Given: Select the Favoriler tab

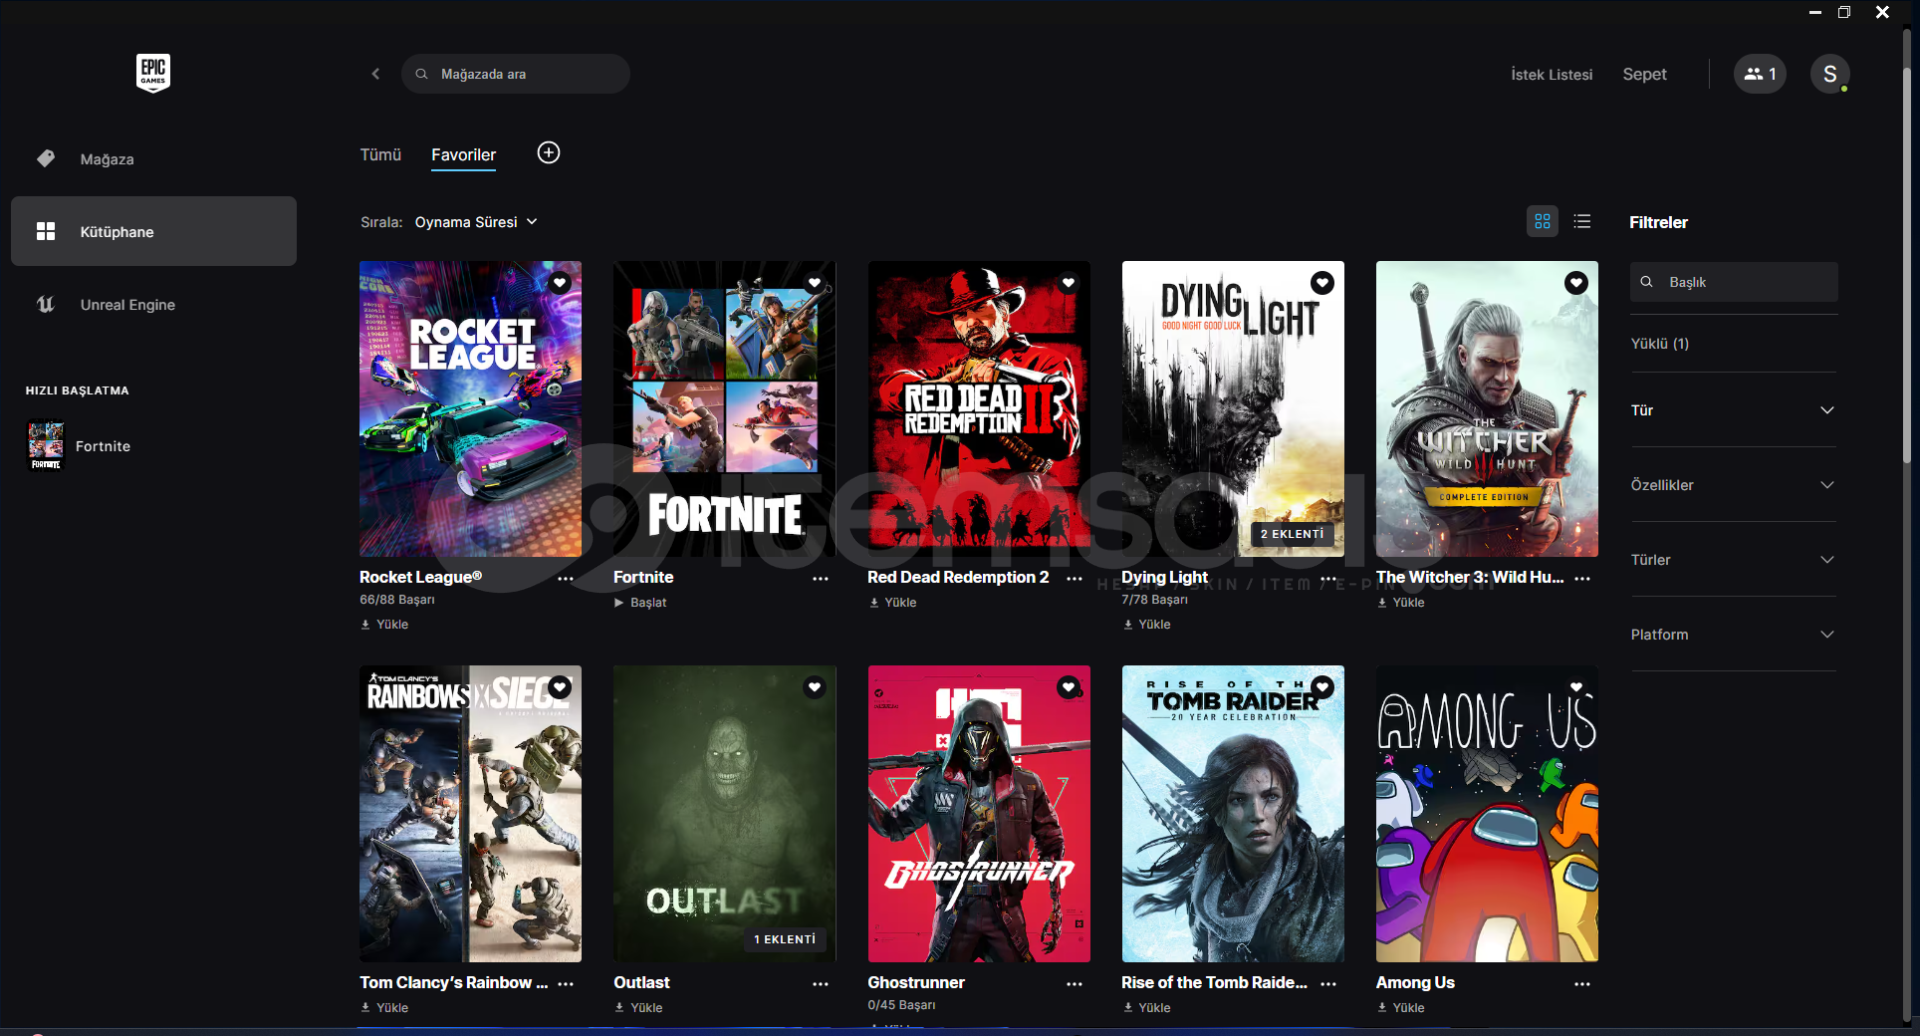Looking at the screenshot, I should point(463,155).
